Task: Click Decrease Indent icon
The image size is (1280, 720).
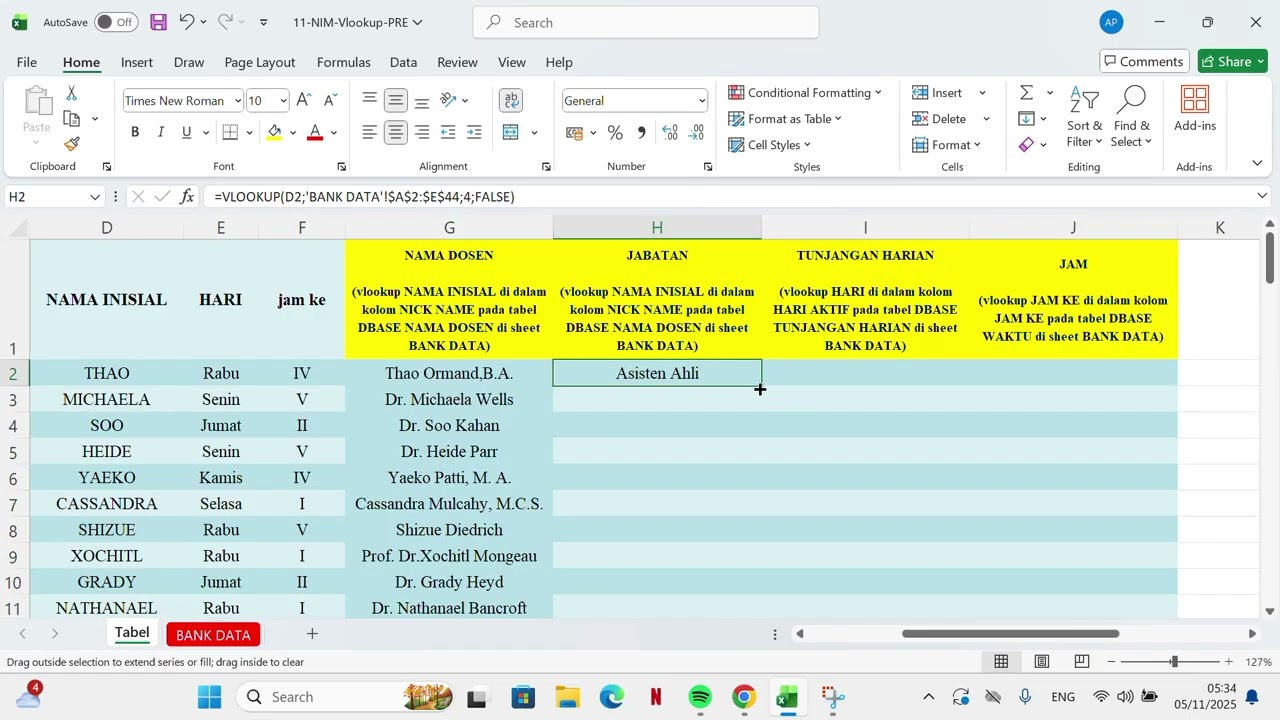Action: 448,132
